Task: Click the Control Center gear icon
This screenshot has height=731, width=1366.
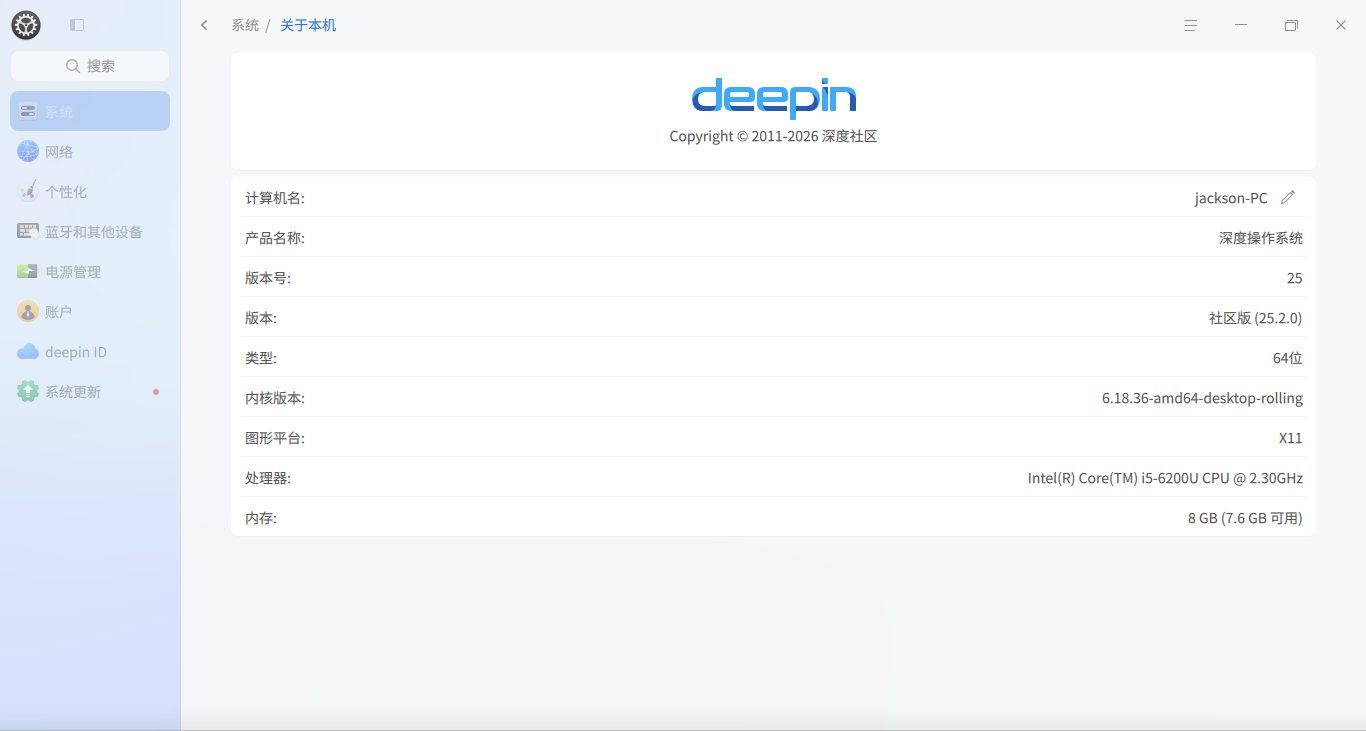Action: coord(26,25)
